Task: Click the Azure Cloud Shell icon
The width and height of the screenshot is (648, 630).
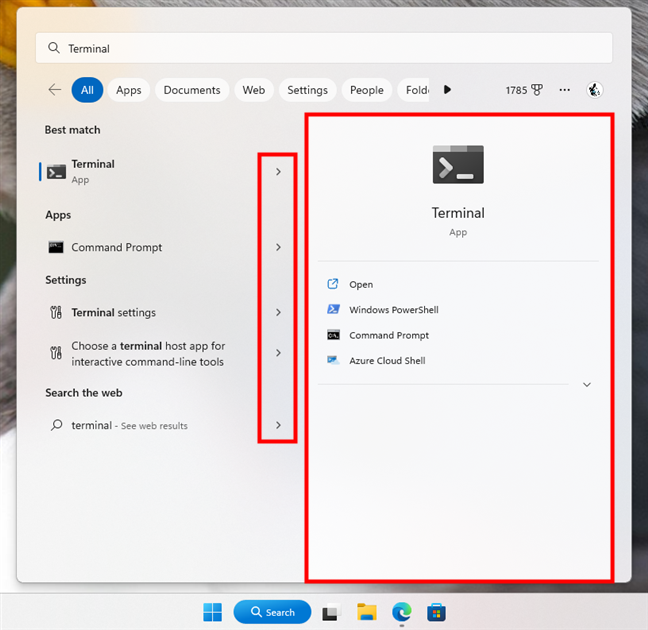Action: coord(333,360)
